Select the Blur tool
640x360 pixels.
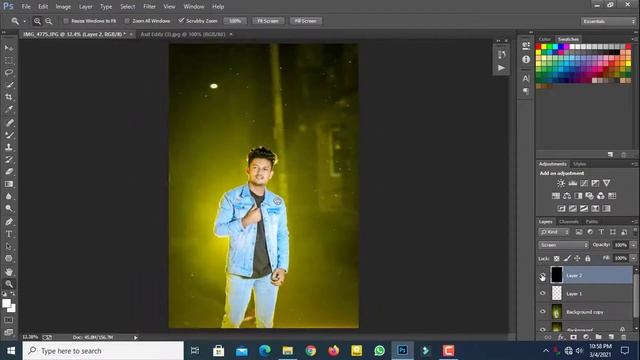click(x=9, y=196)
